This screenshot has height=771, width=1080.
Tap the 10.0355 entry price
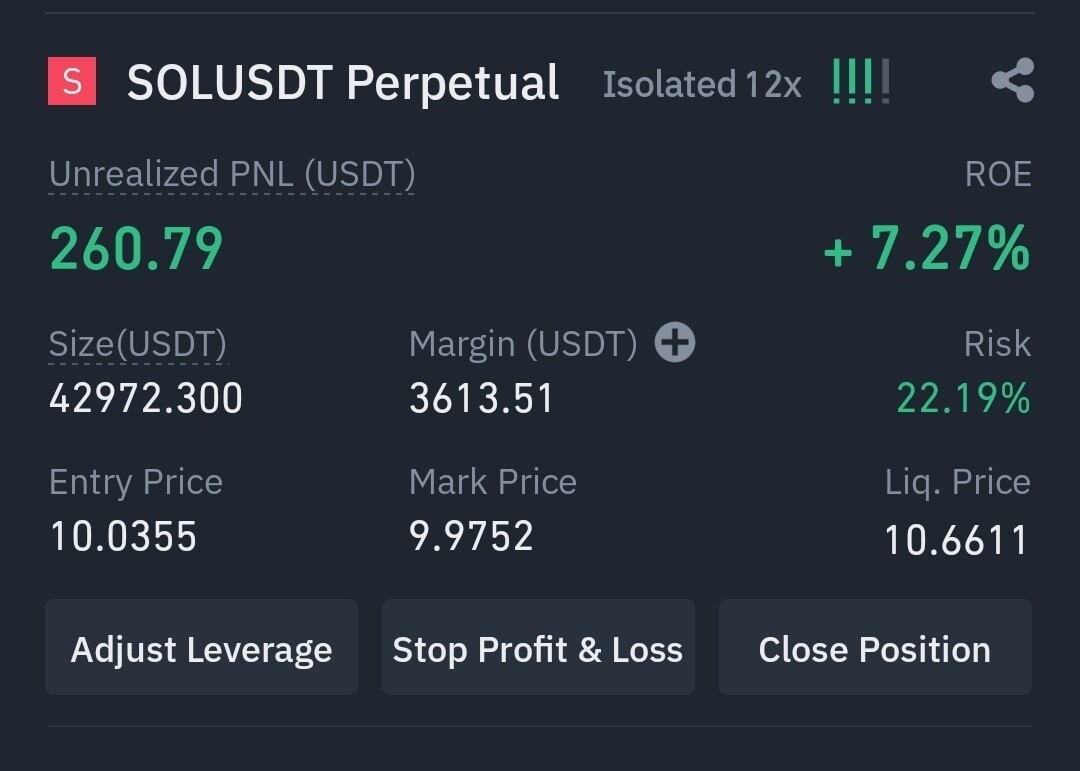pos(123,536)
